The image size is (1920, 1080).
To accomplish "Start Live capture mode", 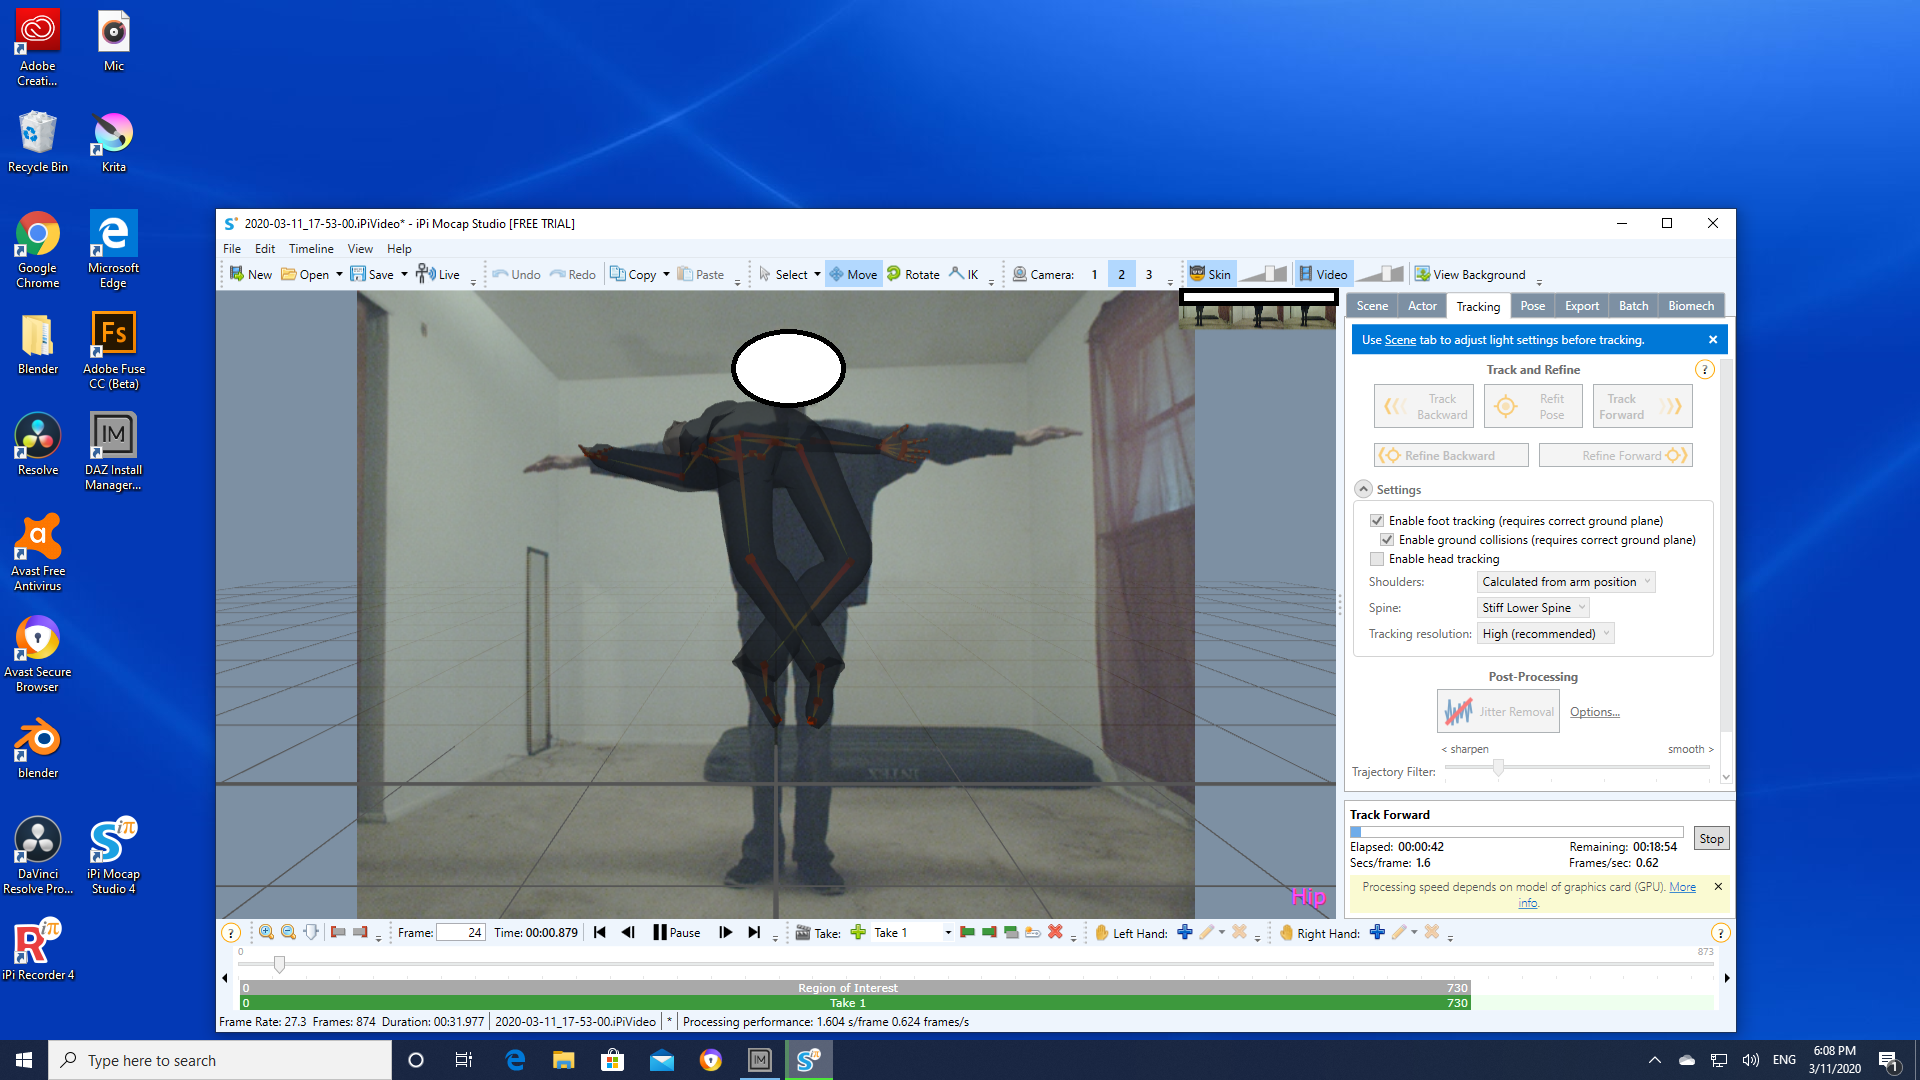I will (x=438, y=274).
